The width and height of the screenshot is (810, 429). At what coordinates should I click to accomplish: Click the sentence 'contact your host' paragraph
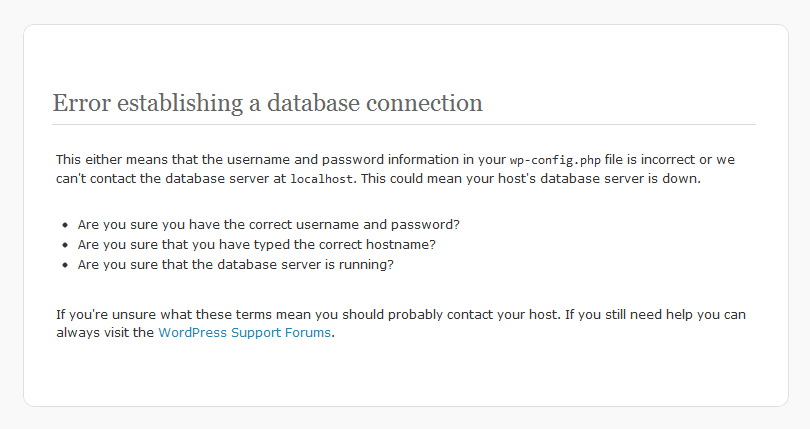click(400, 324)
